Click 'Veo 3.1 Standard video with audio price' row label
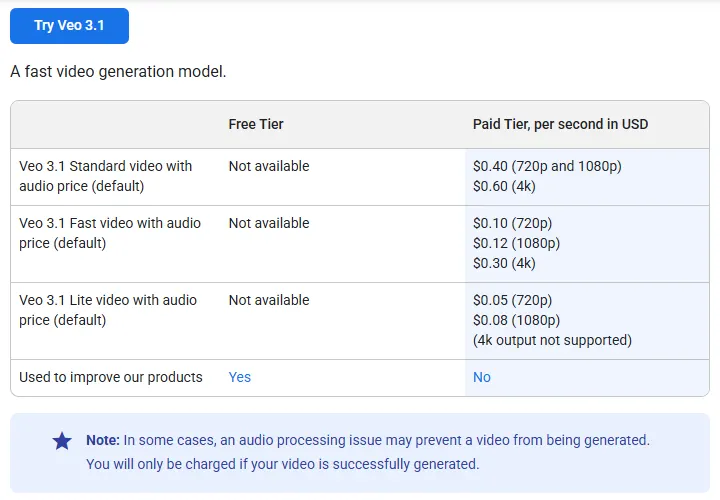This screenshot has width=720, height=500. tap(106, 176)
